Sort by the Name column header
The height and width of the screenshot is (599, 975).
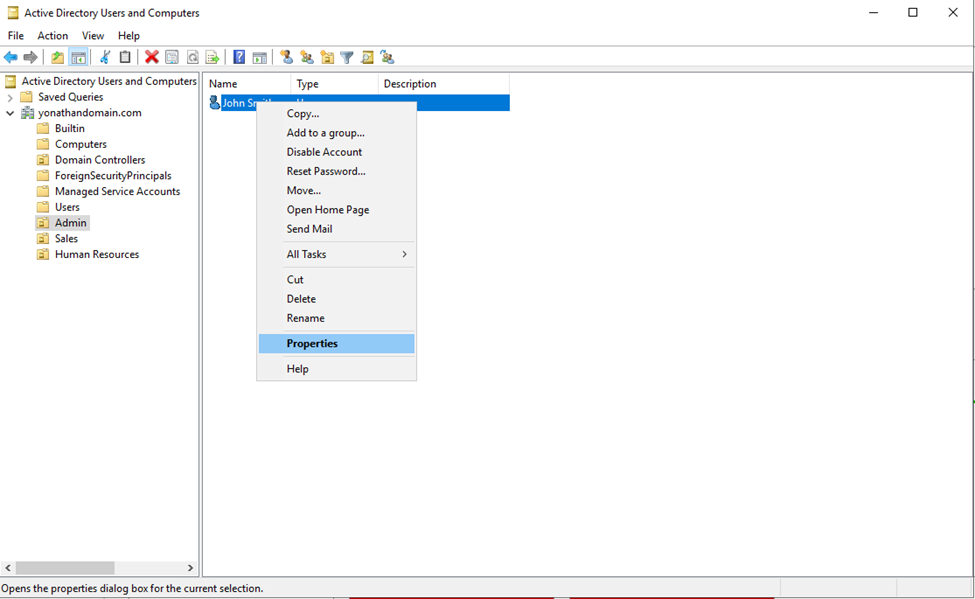pyautogui.click(x=247, y=83)
